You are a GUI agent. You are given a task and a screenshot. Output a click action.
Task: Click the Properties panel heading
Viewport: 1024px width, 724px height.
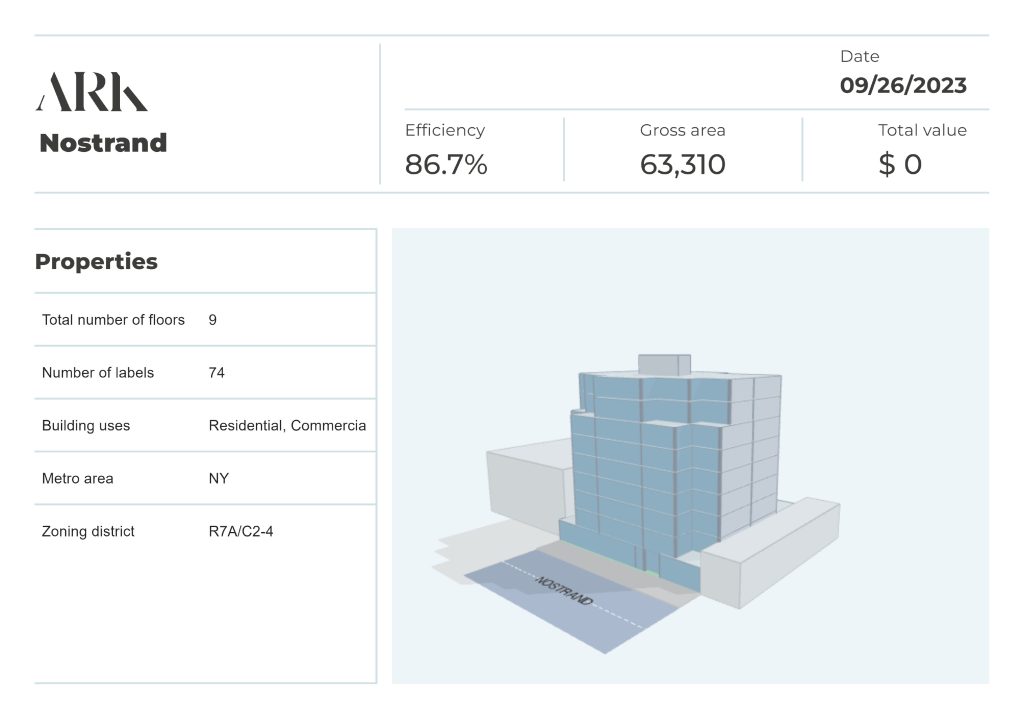tap(96, 262)
